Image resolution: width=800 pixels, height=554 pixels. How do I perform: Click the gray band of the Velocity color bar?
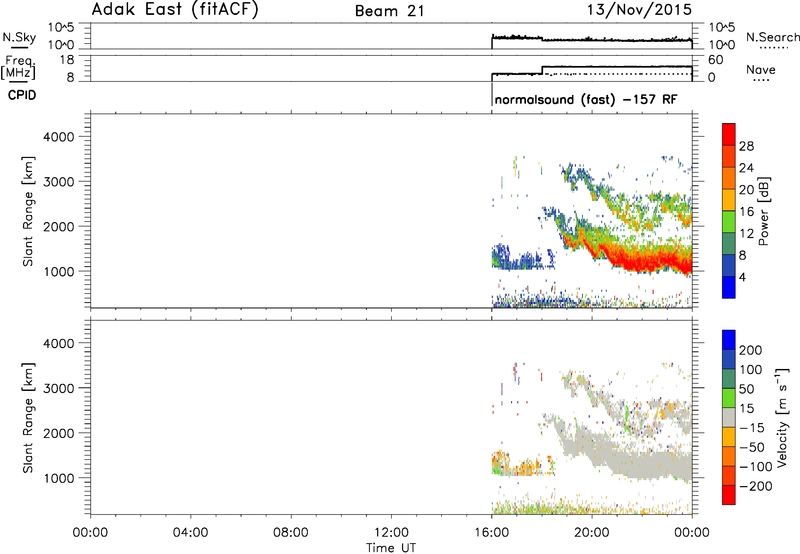coord(729,418)
